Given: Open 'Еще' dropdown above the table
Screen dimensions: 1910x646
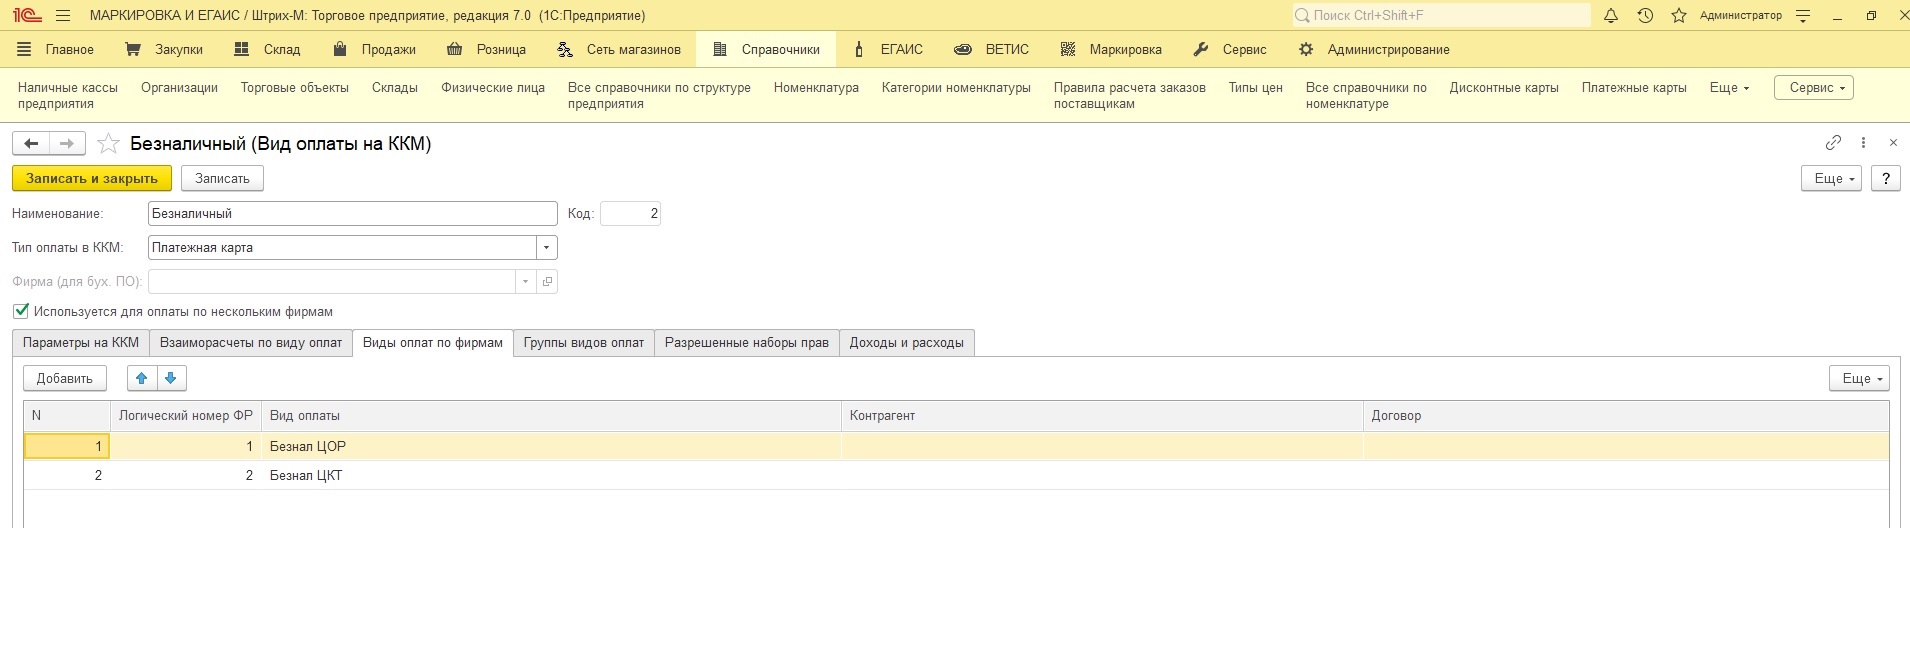Looking at the screenshot, I should pos(1858,378).
